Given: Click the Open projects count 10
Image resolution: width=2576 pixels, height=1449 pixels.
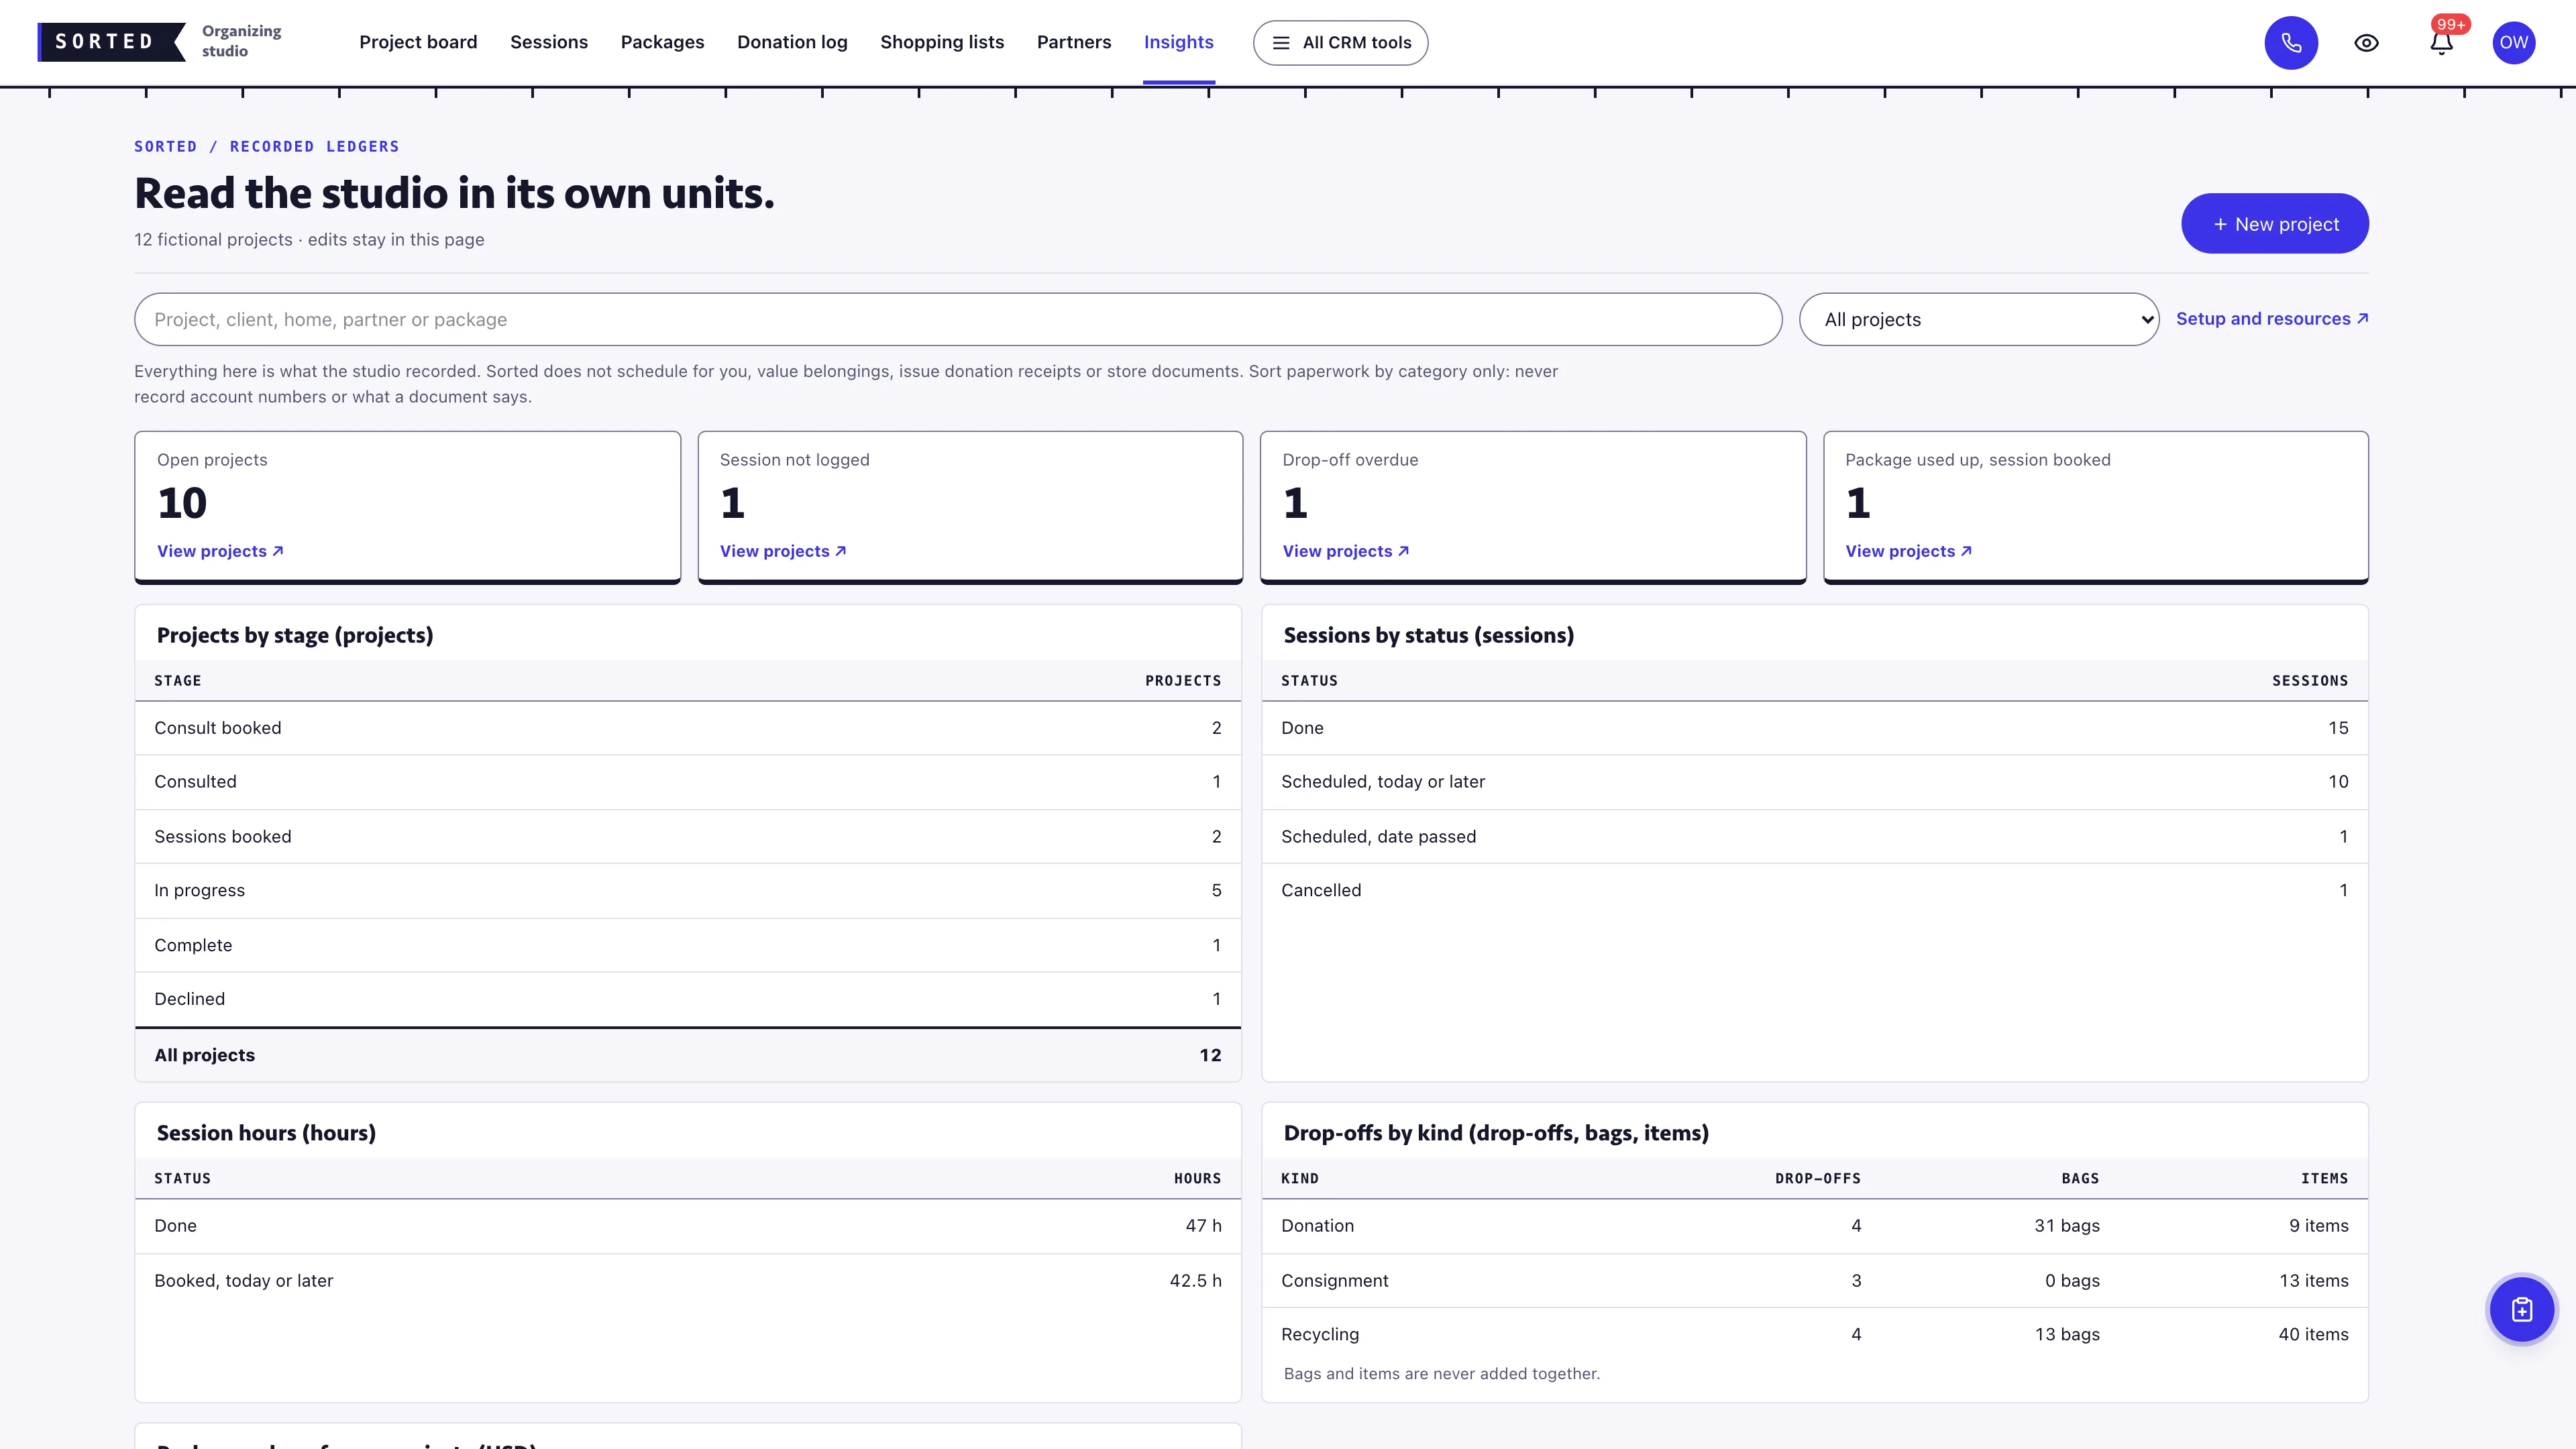Looking at the screenshot, I should [x=182, y=503].
